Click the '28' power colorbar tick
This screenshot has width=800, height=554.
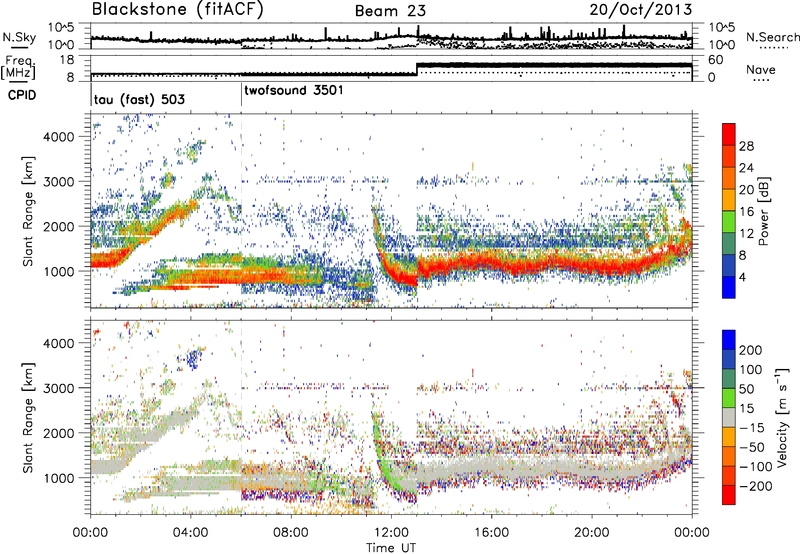coord(746,146)
